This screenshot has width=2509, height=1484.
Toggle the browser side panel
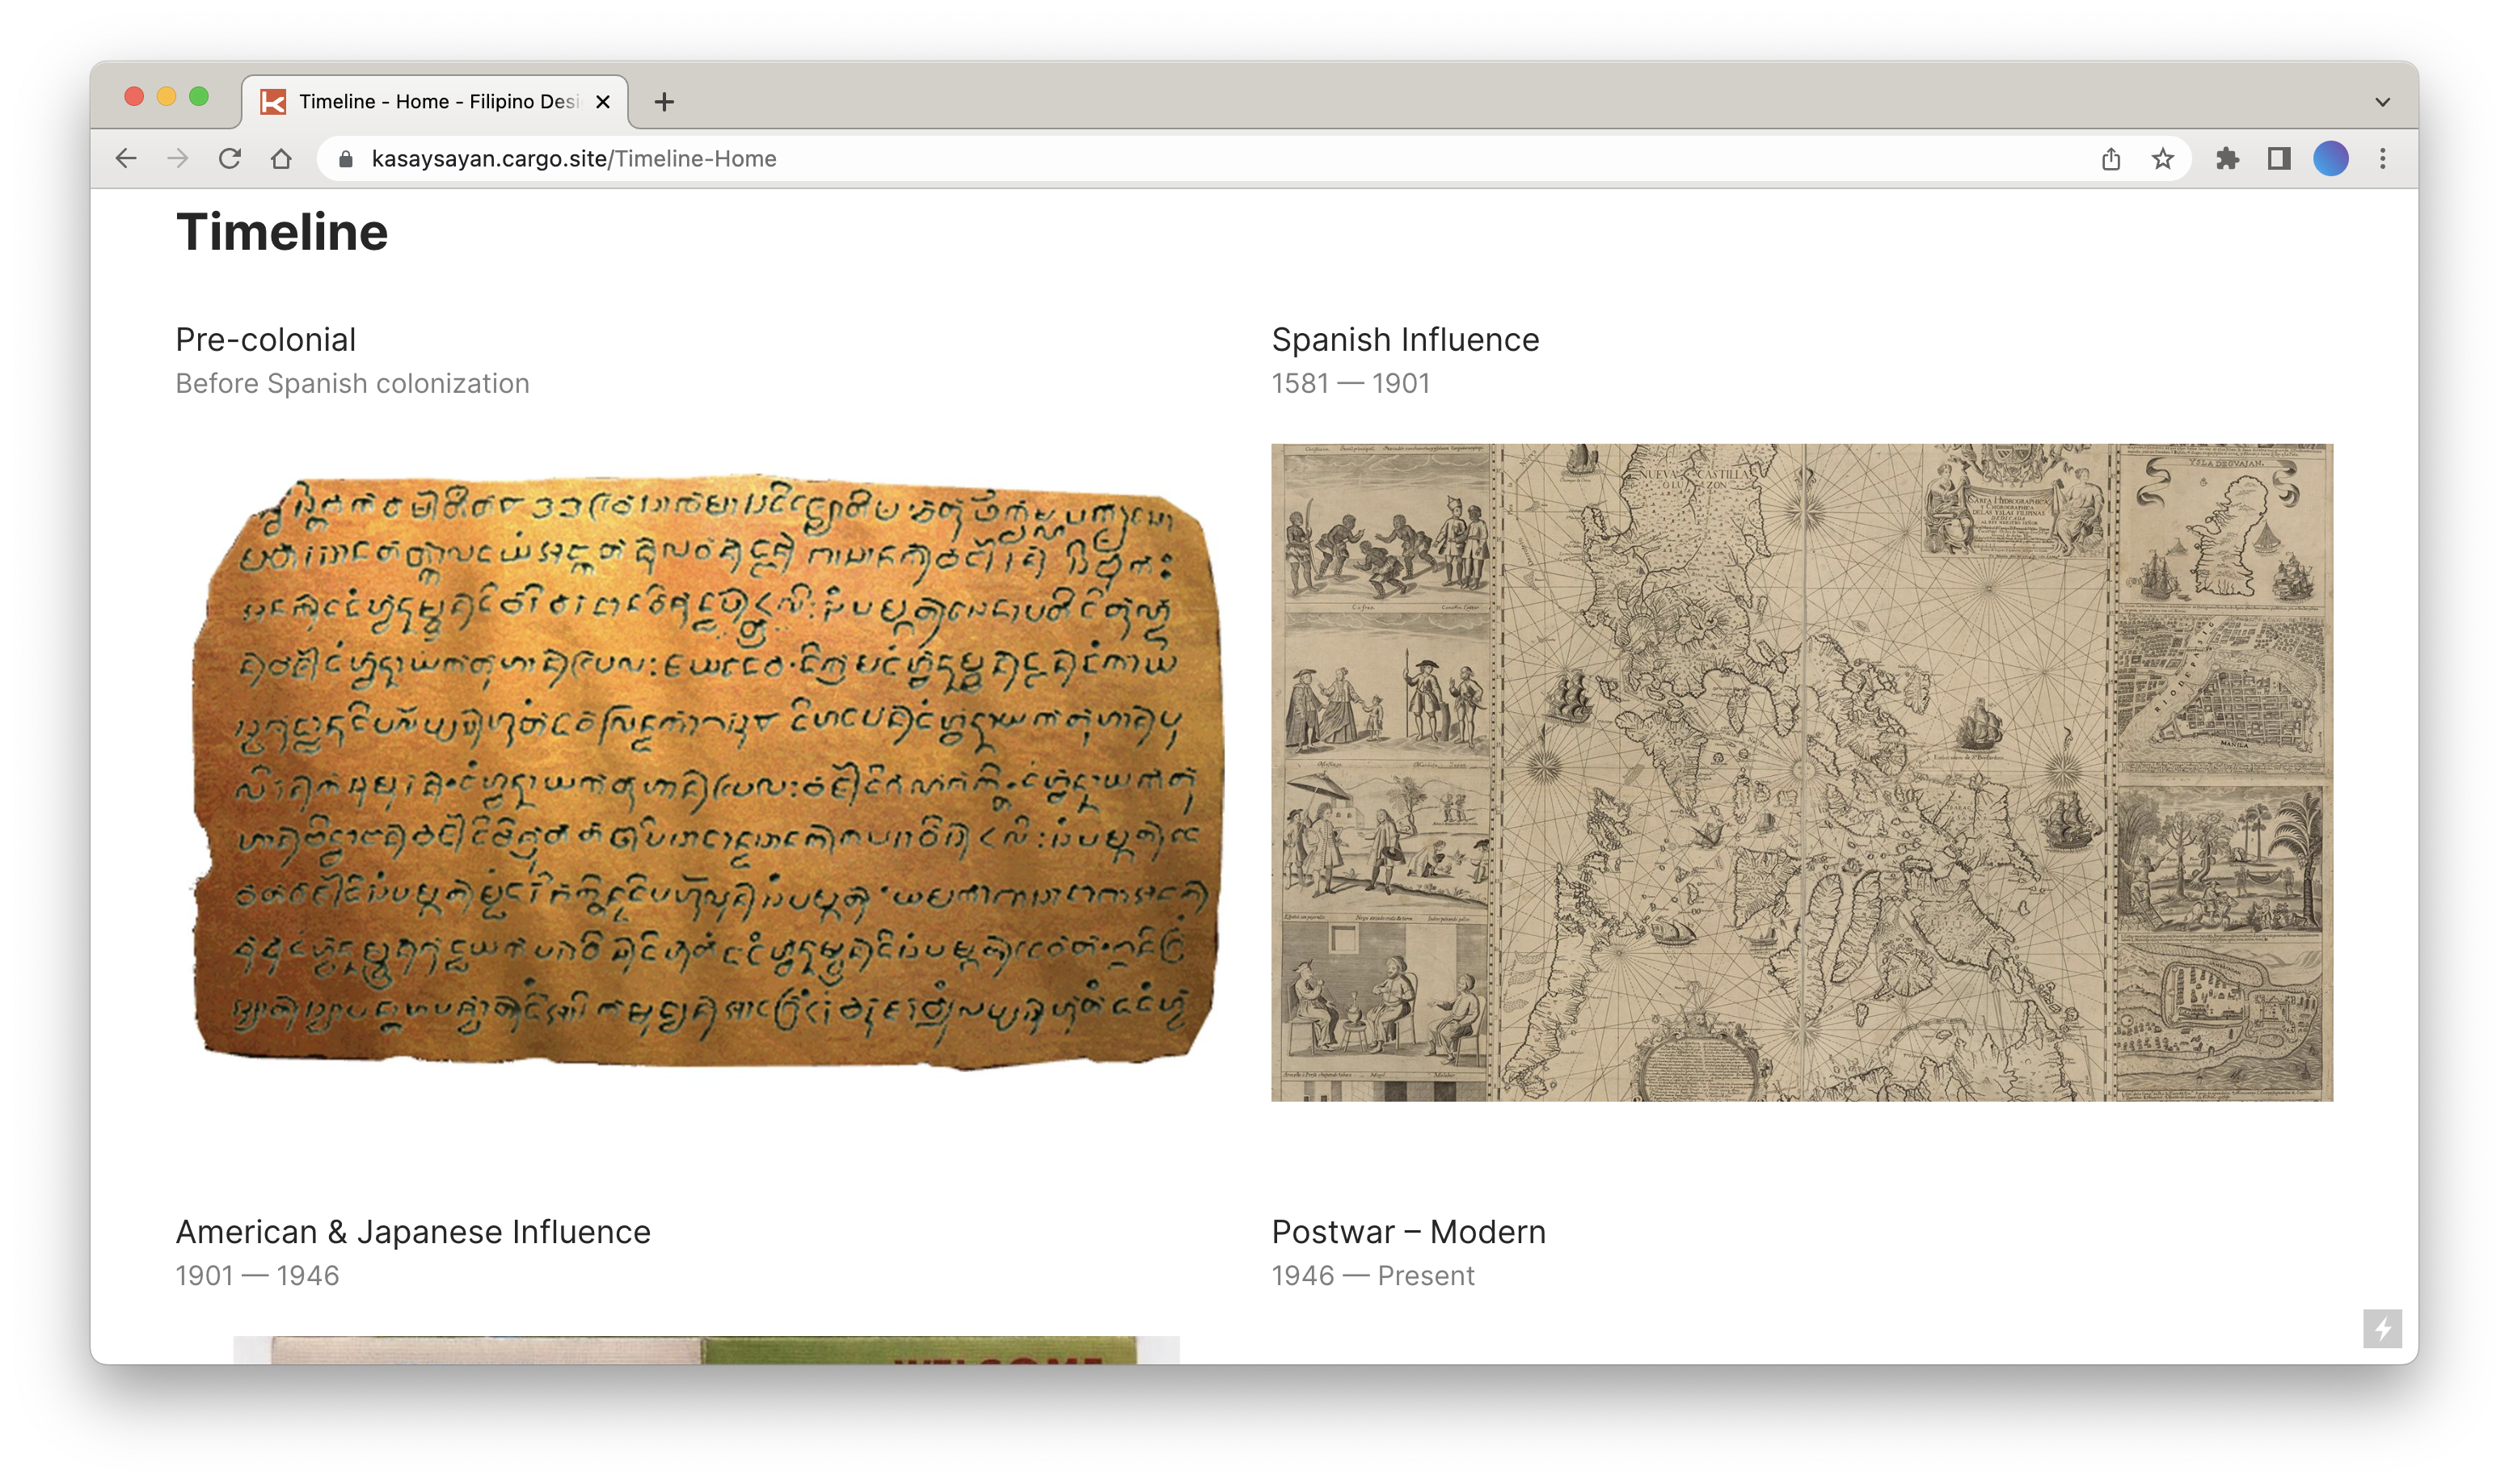(x=2279, y=158)
